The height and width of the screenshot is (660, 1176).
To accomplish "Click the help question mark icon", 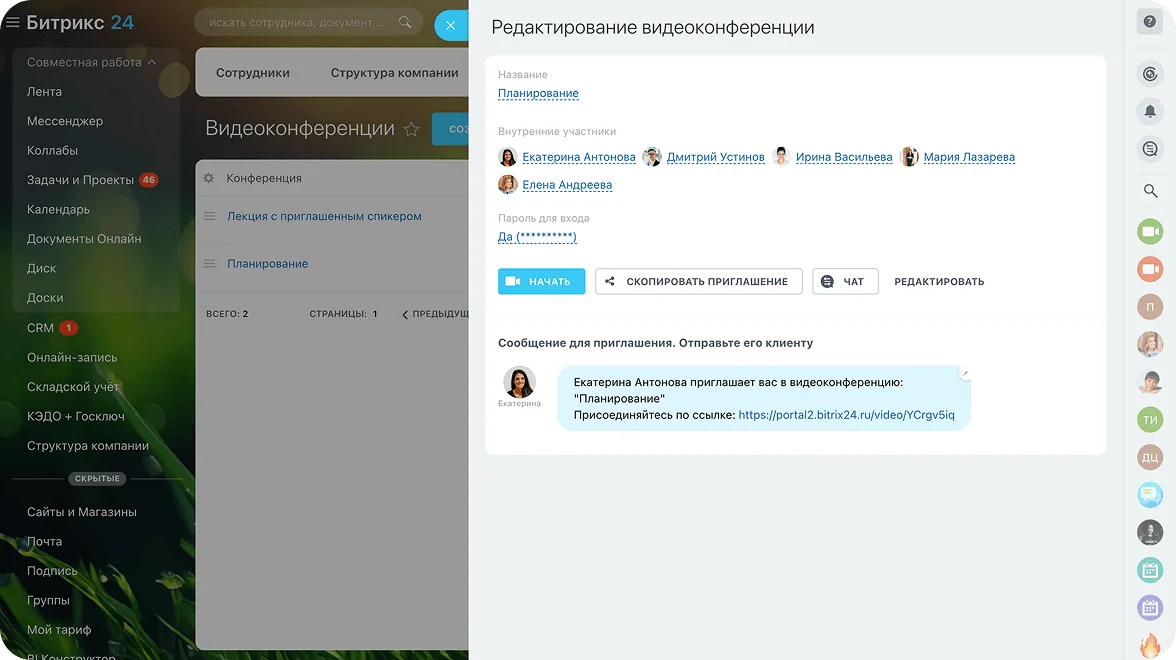I will (1150, 22).
